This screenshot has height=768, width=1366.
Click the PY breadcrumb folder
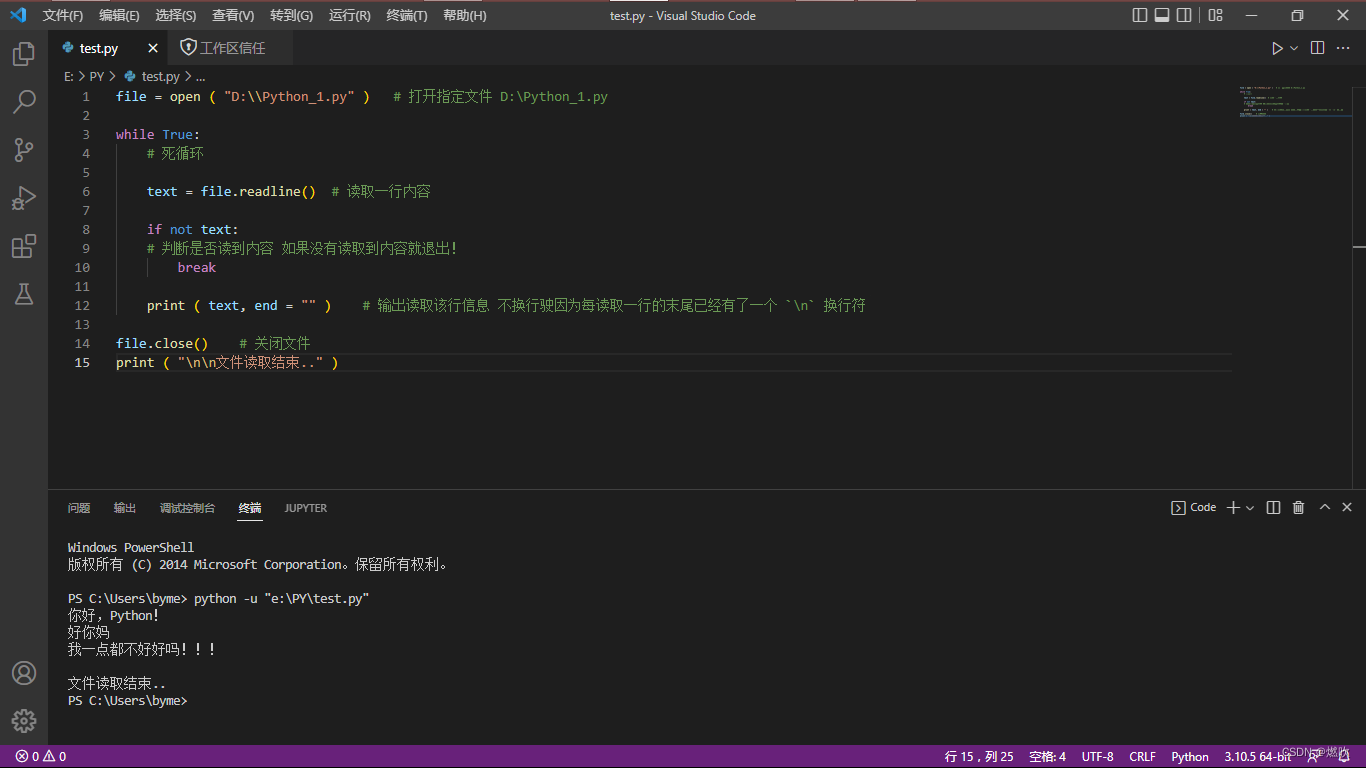tap(97, 76)
